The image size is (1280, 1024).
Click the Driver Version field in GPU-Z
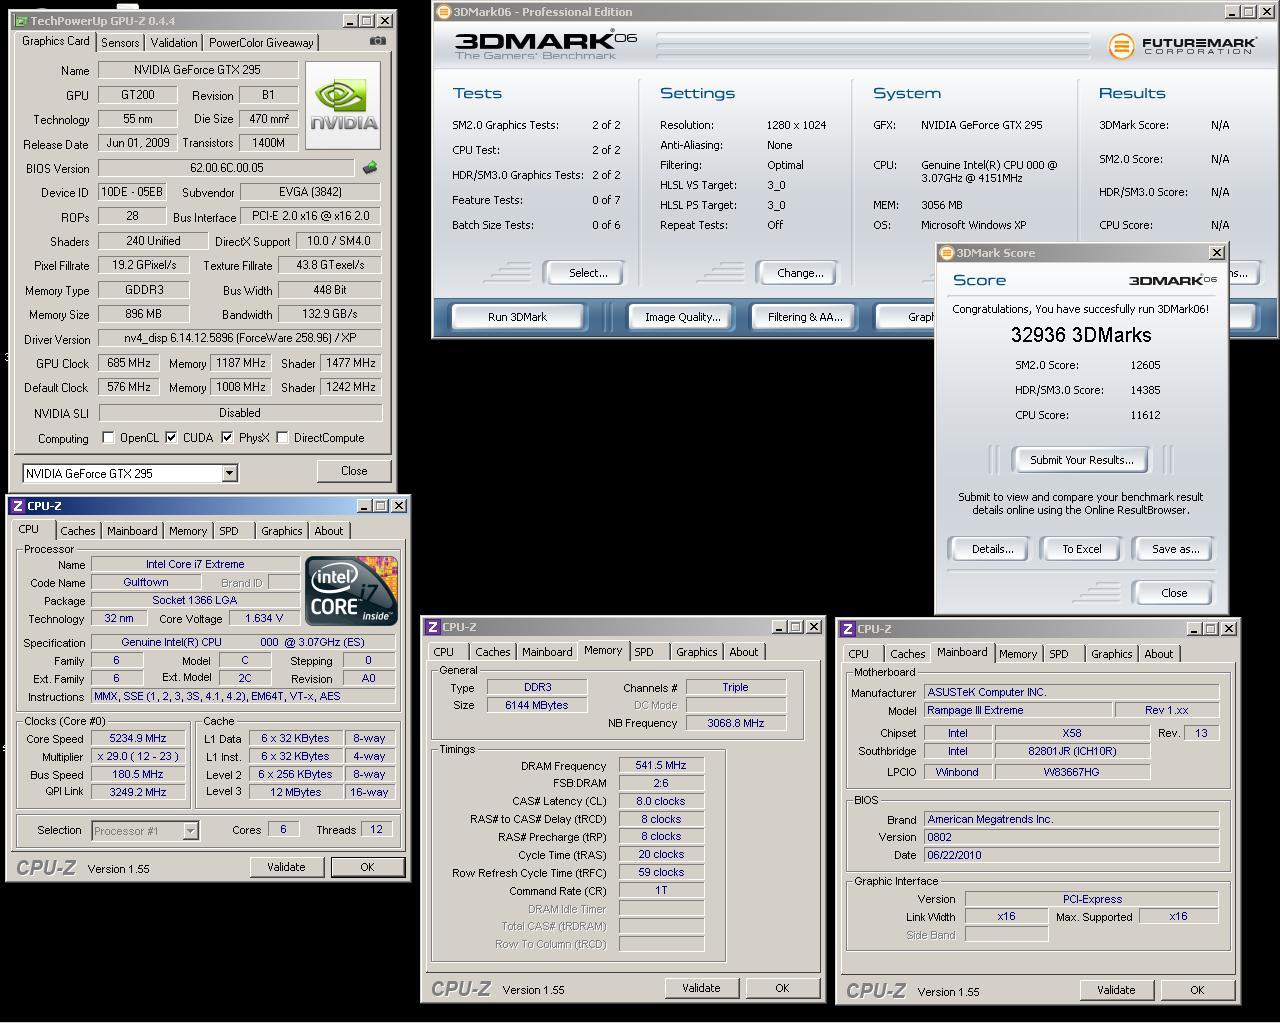pos(240,339)
